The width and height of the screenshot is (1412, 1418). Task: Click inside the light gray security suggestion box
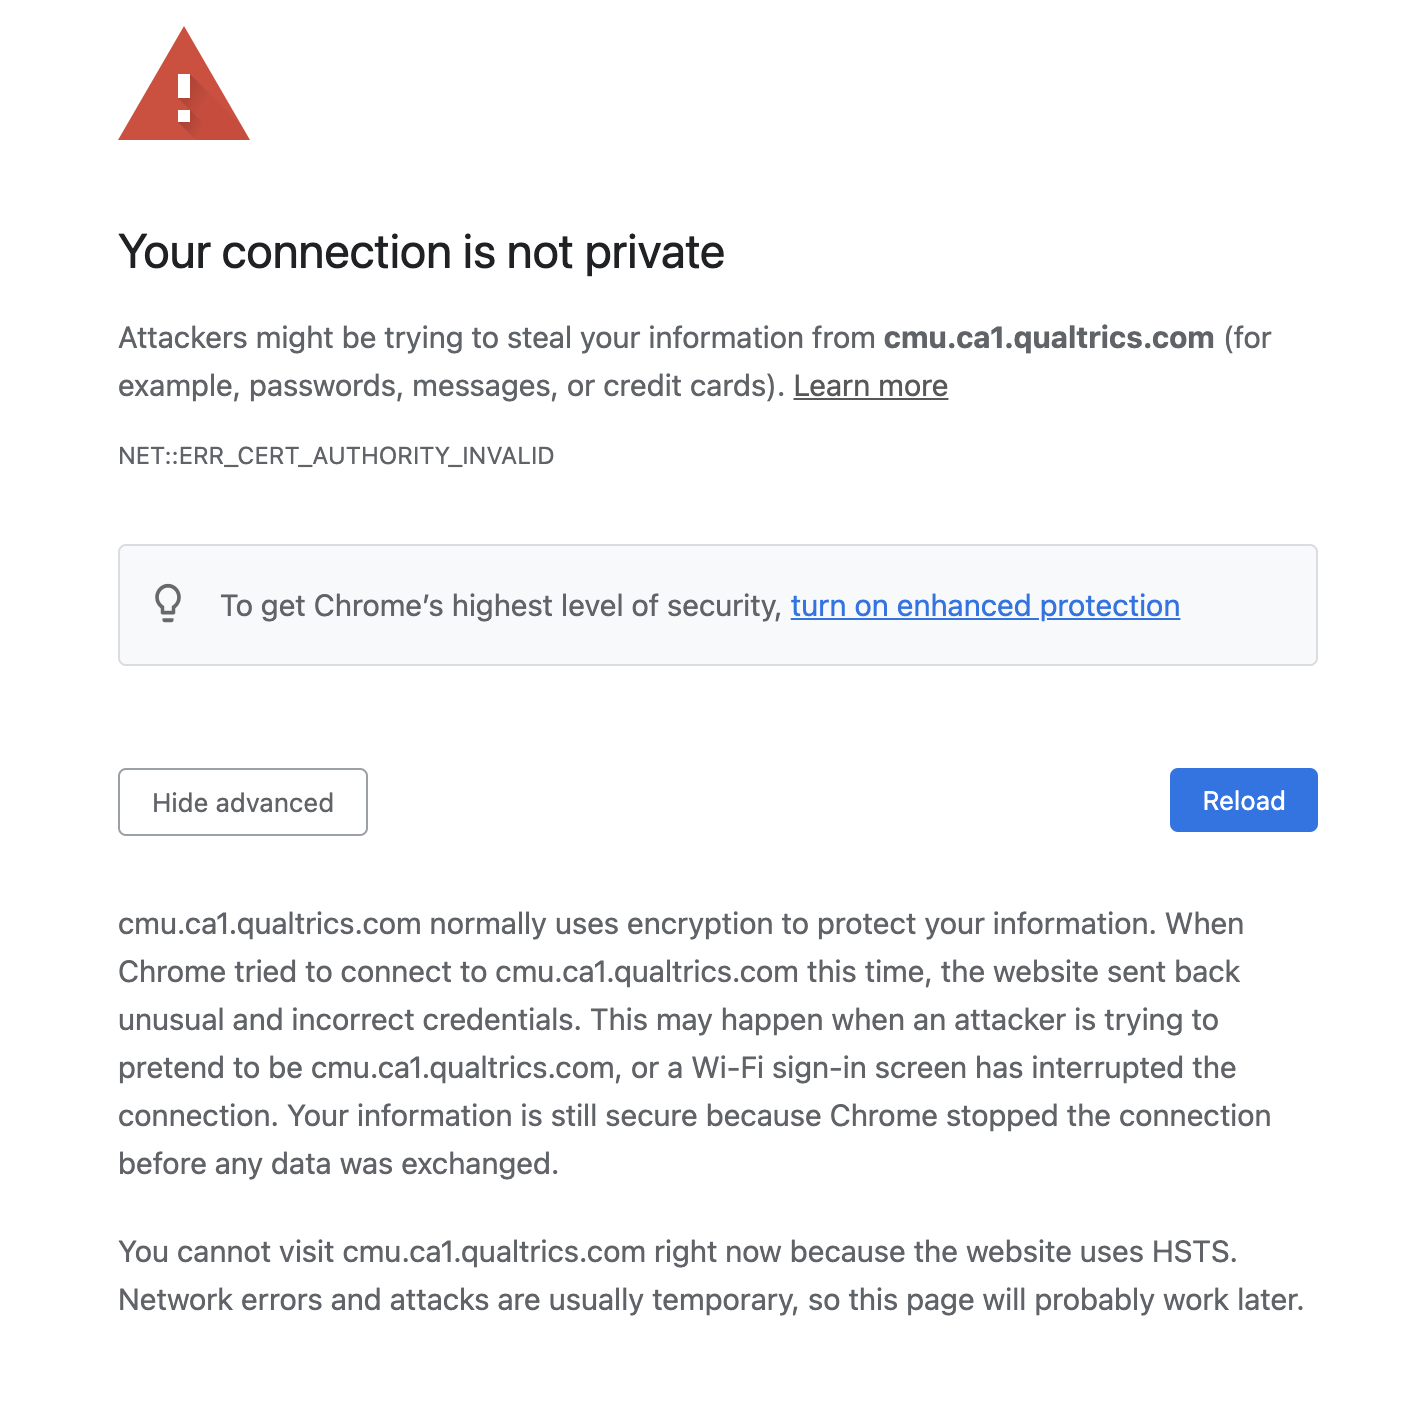coord(717,604)
